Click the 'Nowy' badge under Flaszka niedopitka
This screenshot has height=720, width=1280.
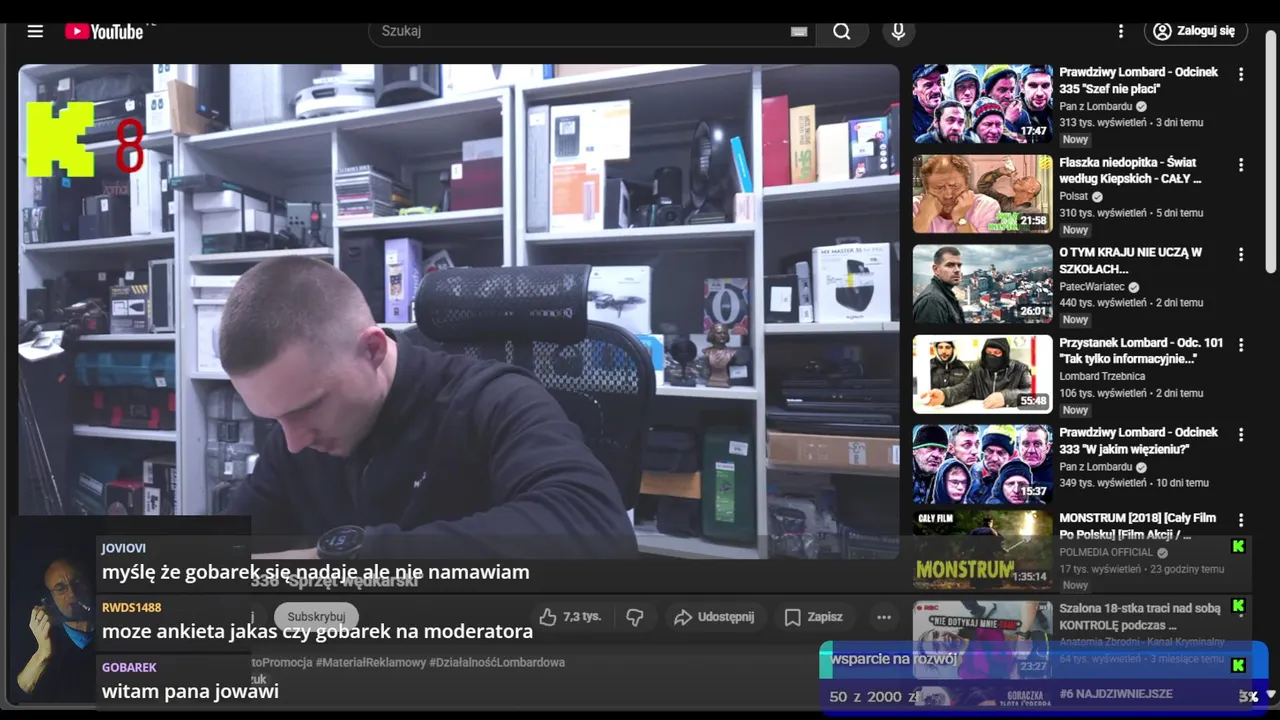click(1075, 230)
